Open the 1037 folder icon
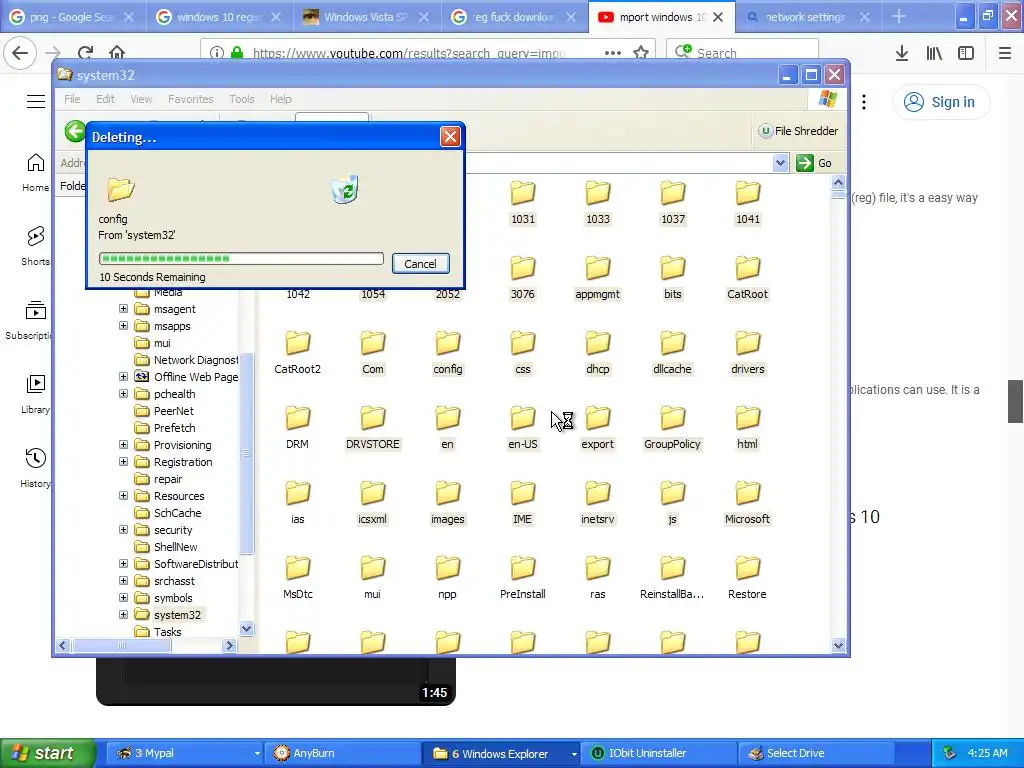Screen dimensions: 1024x768 click(673, 193)
